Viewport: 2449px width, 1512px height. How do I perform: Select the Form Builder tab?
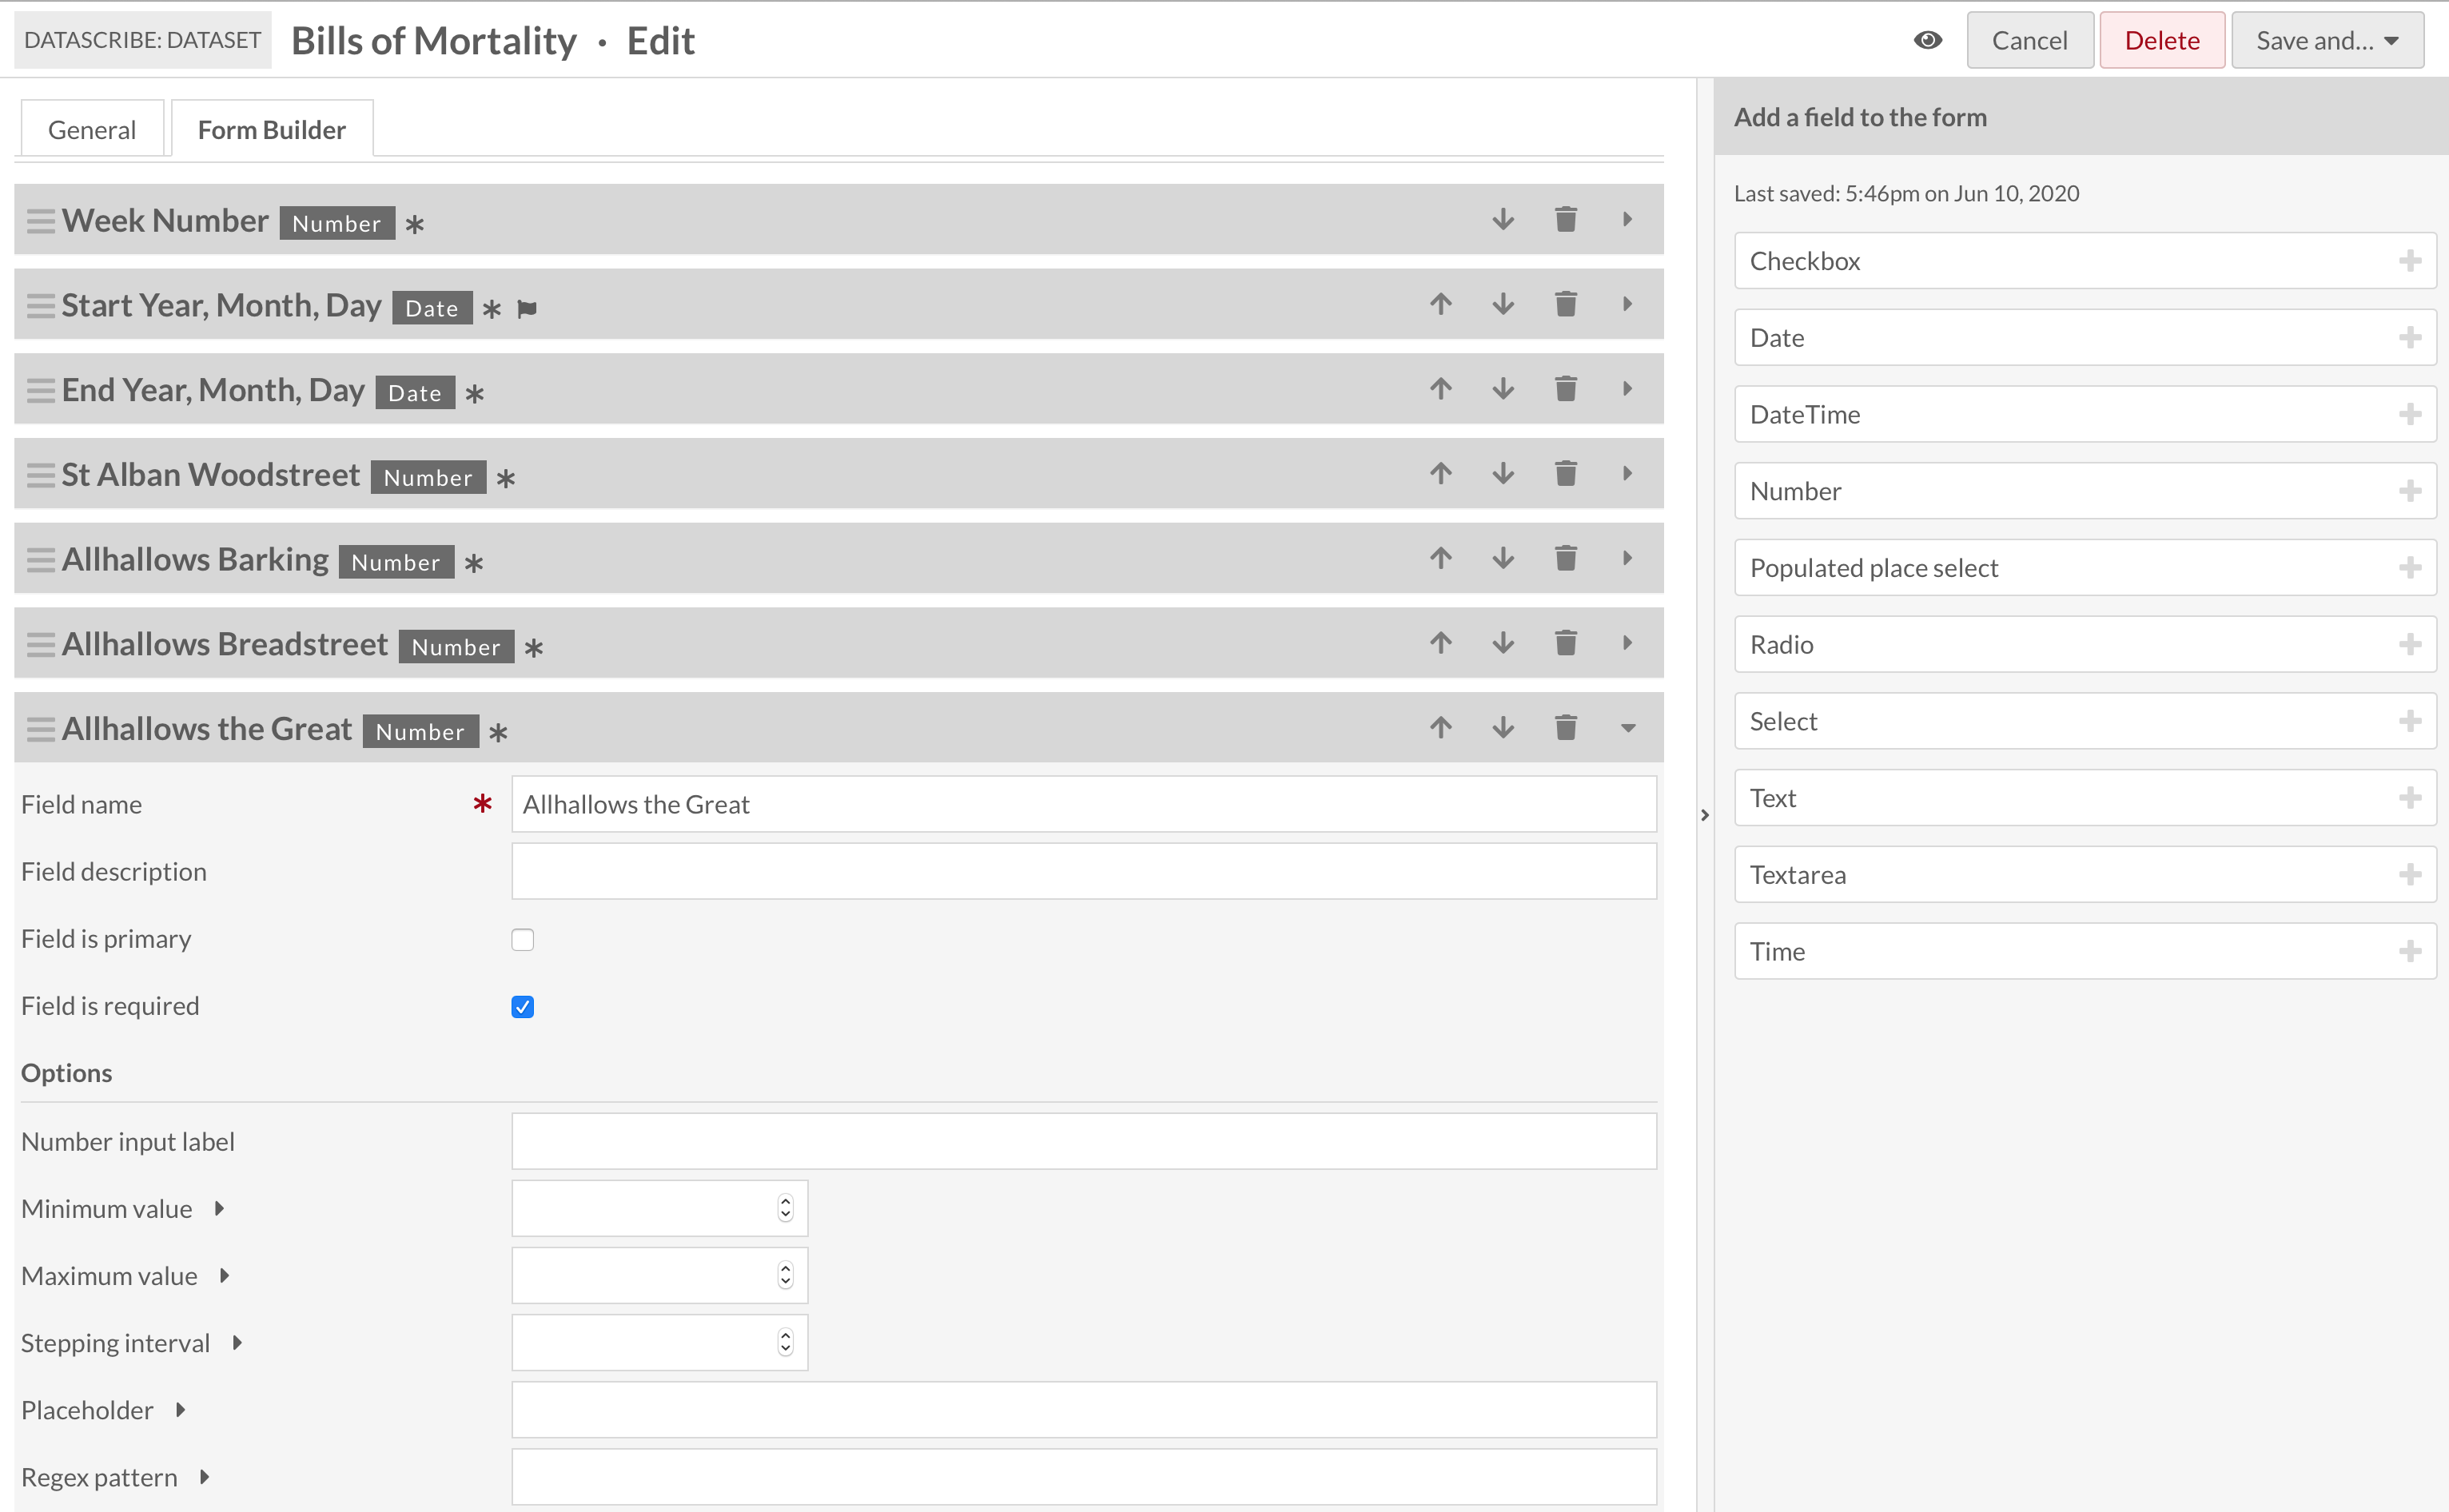point(271,130)
